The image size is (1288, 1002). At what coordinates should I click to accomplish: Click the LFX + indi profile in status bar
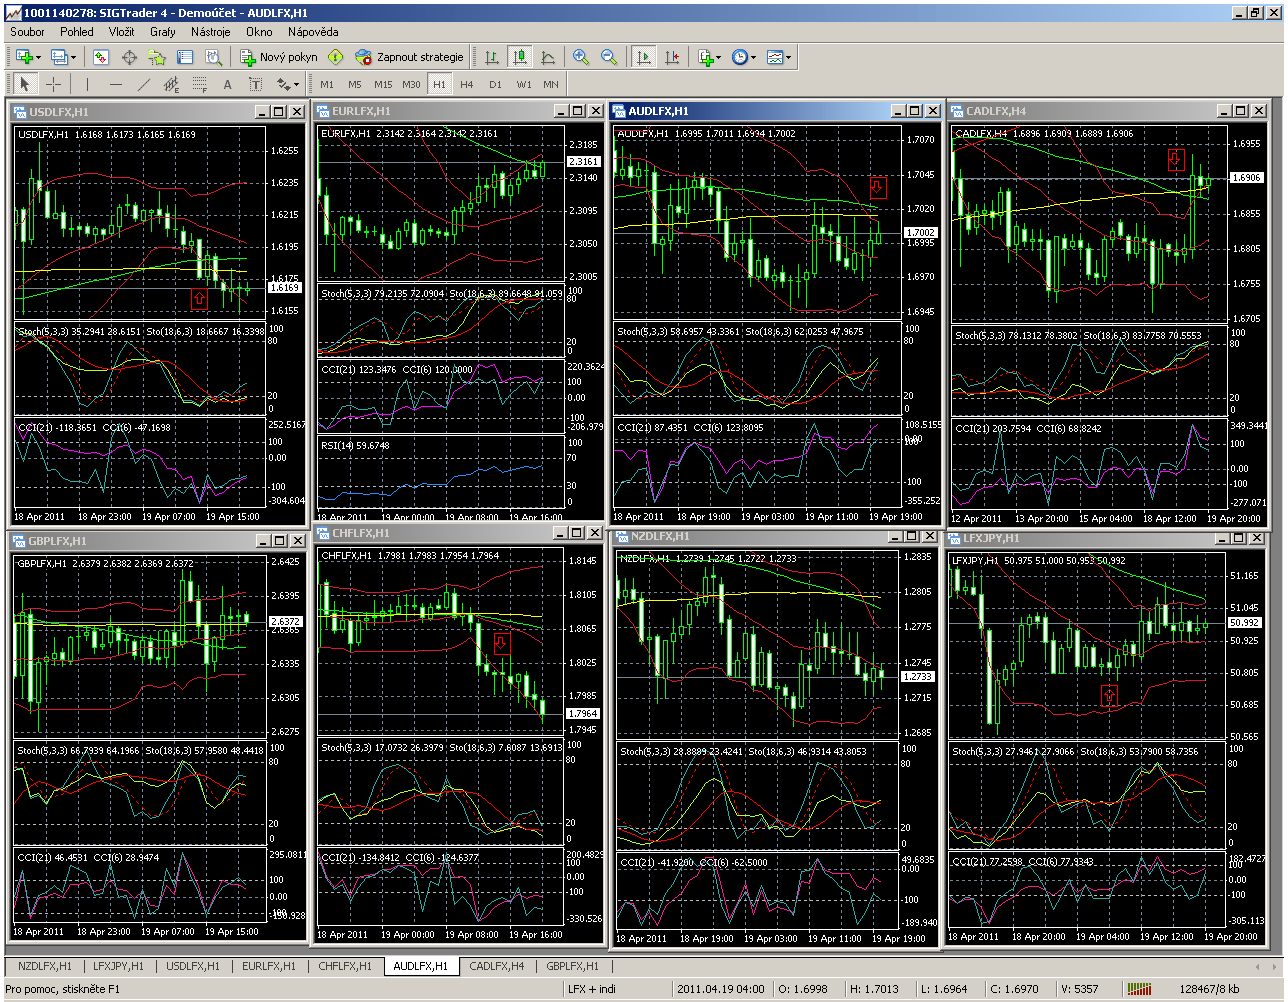pyautogui.click(x=591, y=989)
